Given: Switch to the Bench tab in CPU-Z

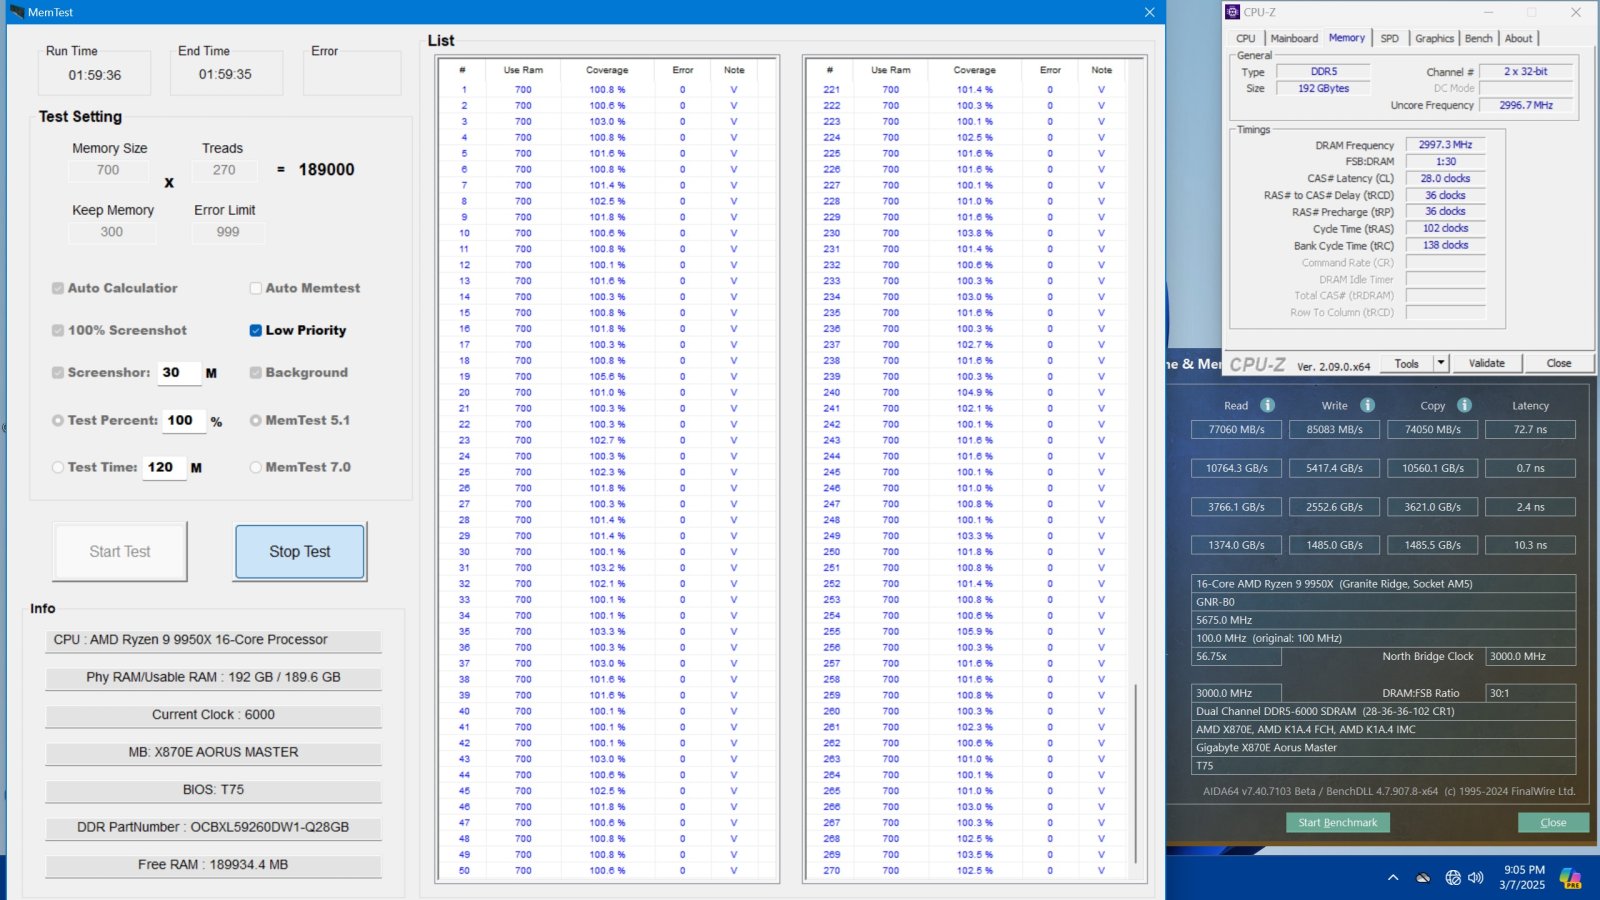Looking at the screenshot, I should 1478,38.
